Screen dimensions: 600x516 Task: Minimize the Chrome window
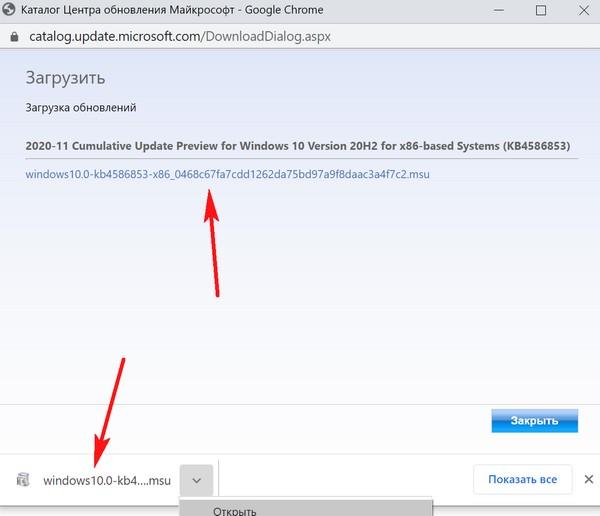pos(499,10)
